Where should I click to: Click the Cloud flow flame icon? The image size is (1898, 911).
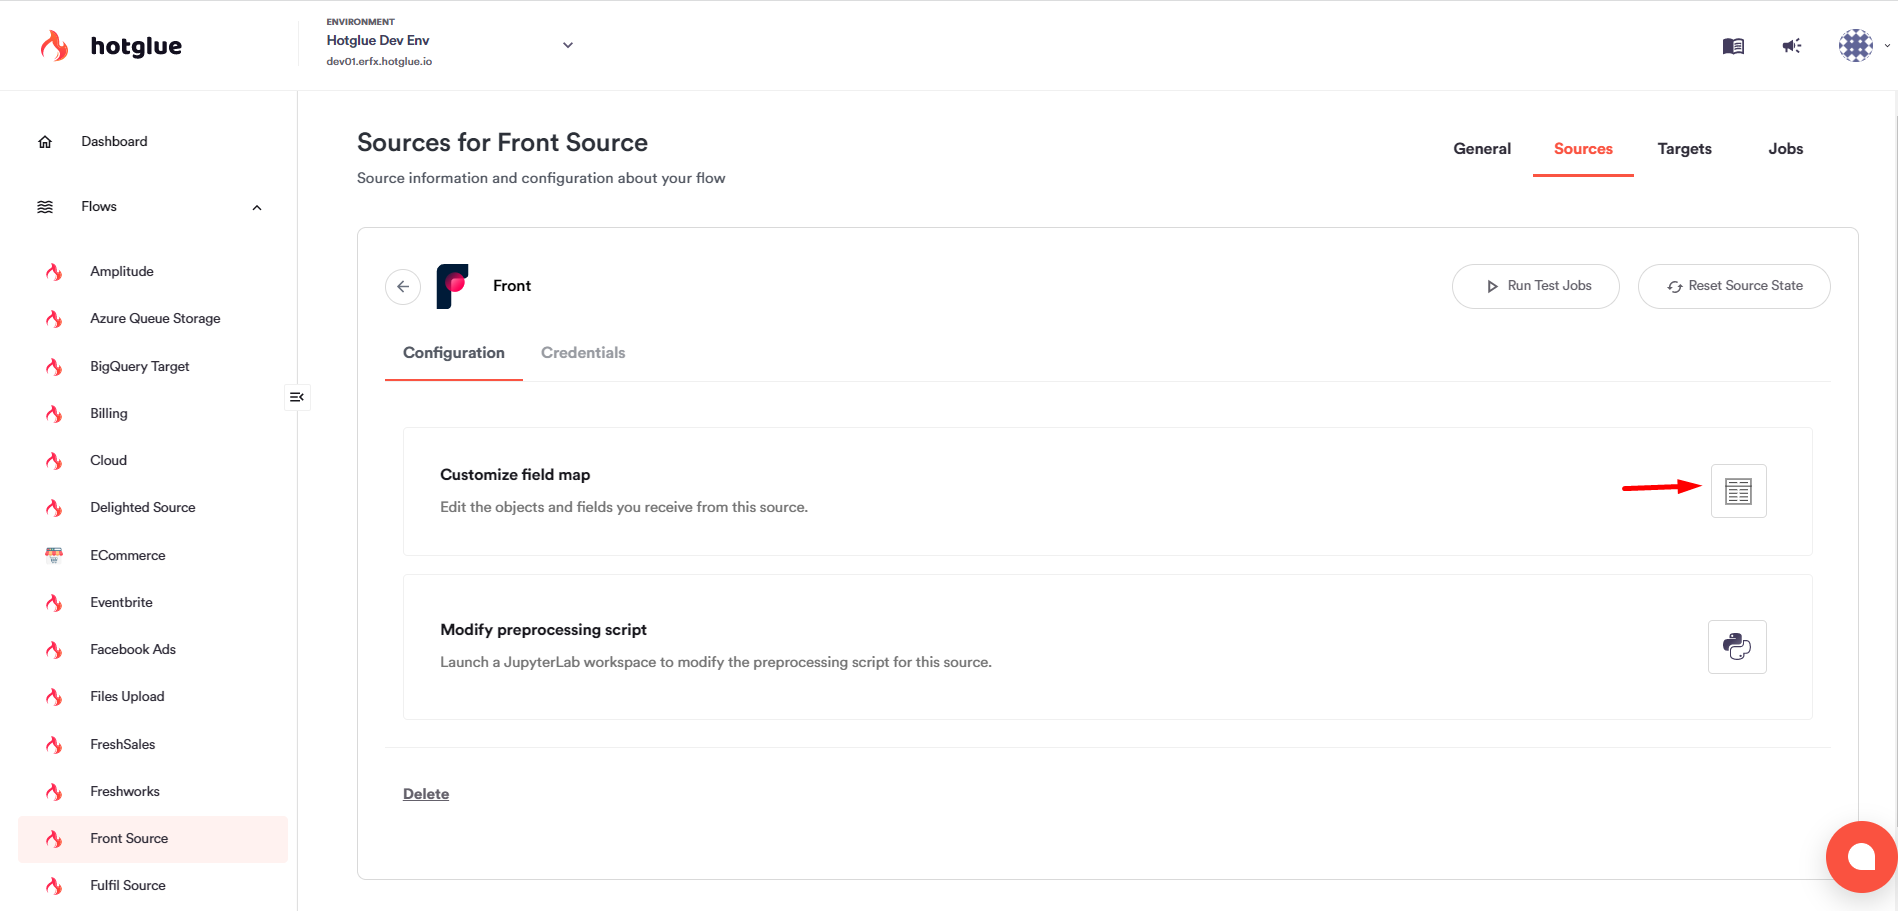click(x=54, y=461)
